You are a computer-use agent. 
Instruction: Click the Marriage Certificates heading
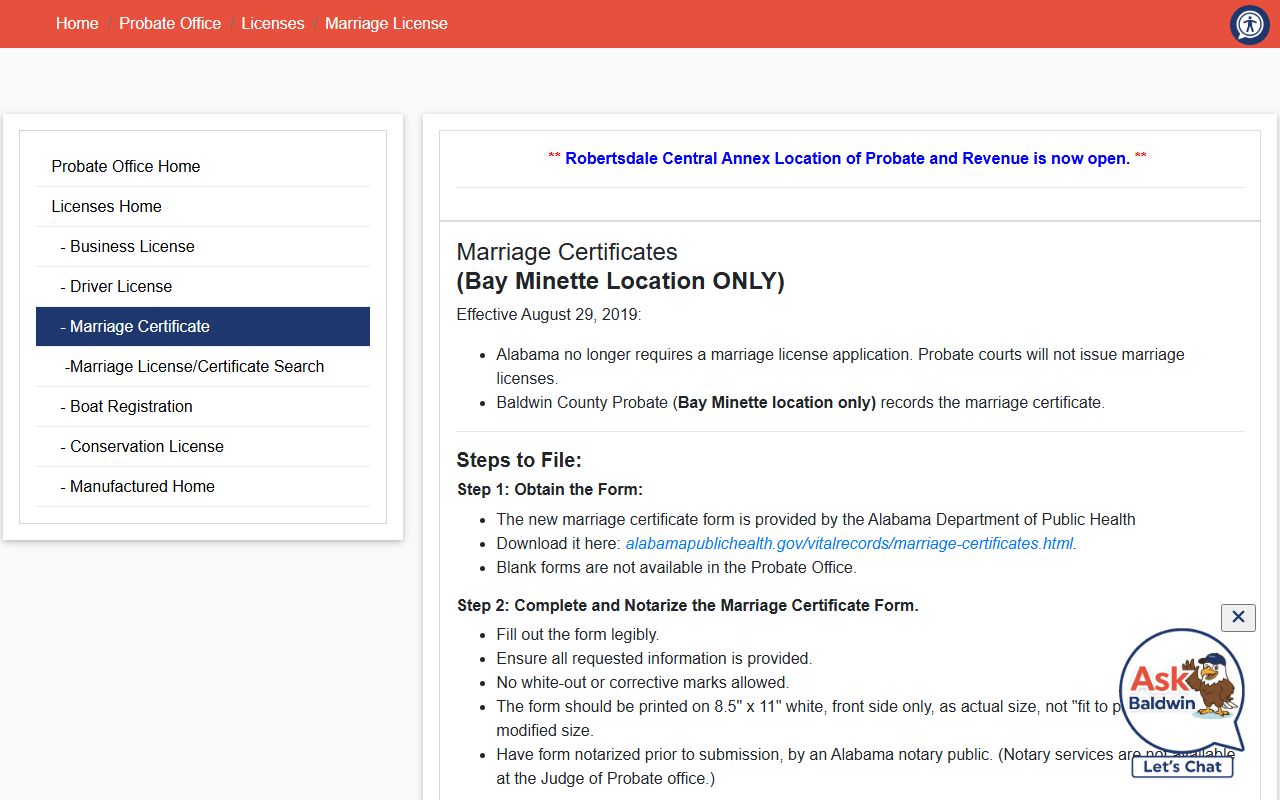click(x=567, y=252)
